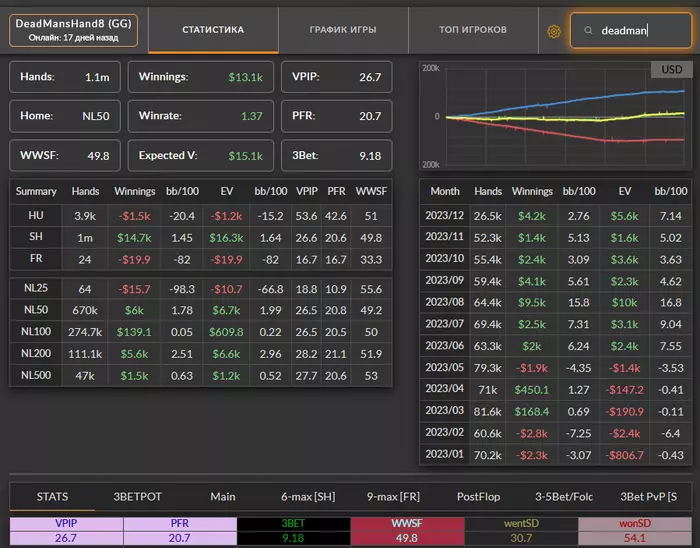Screen dimensions: 700x548
Task: Click the 2023/12 month row
Action: click(x=555, y=216)
